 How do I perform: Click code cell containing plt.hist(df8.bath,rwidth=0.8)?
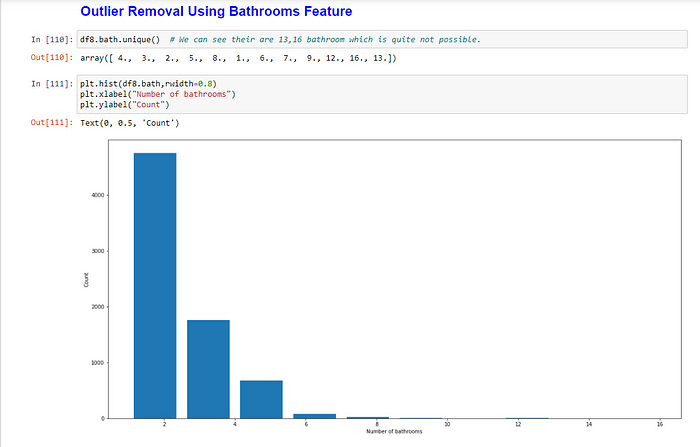(382, 94)
